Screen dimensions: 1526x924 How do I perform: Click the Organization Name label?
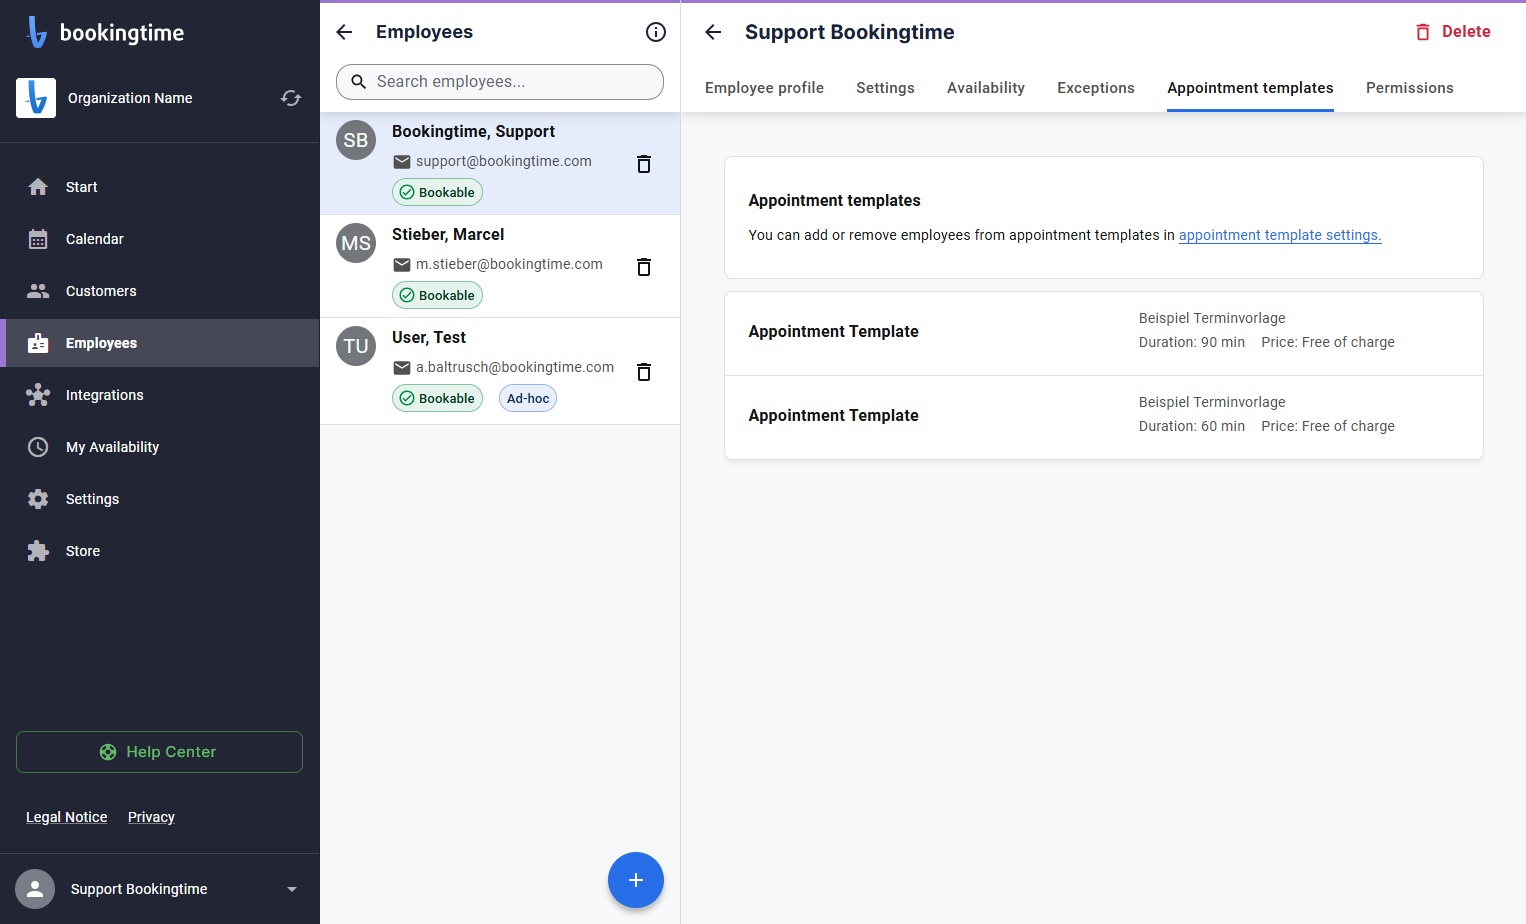pos(130,98)
